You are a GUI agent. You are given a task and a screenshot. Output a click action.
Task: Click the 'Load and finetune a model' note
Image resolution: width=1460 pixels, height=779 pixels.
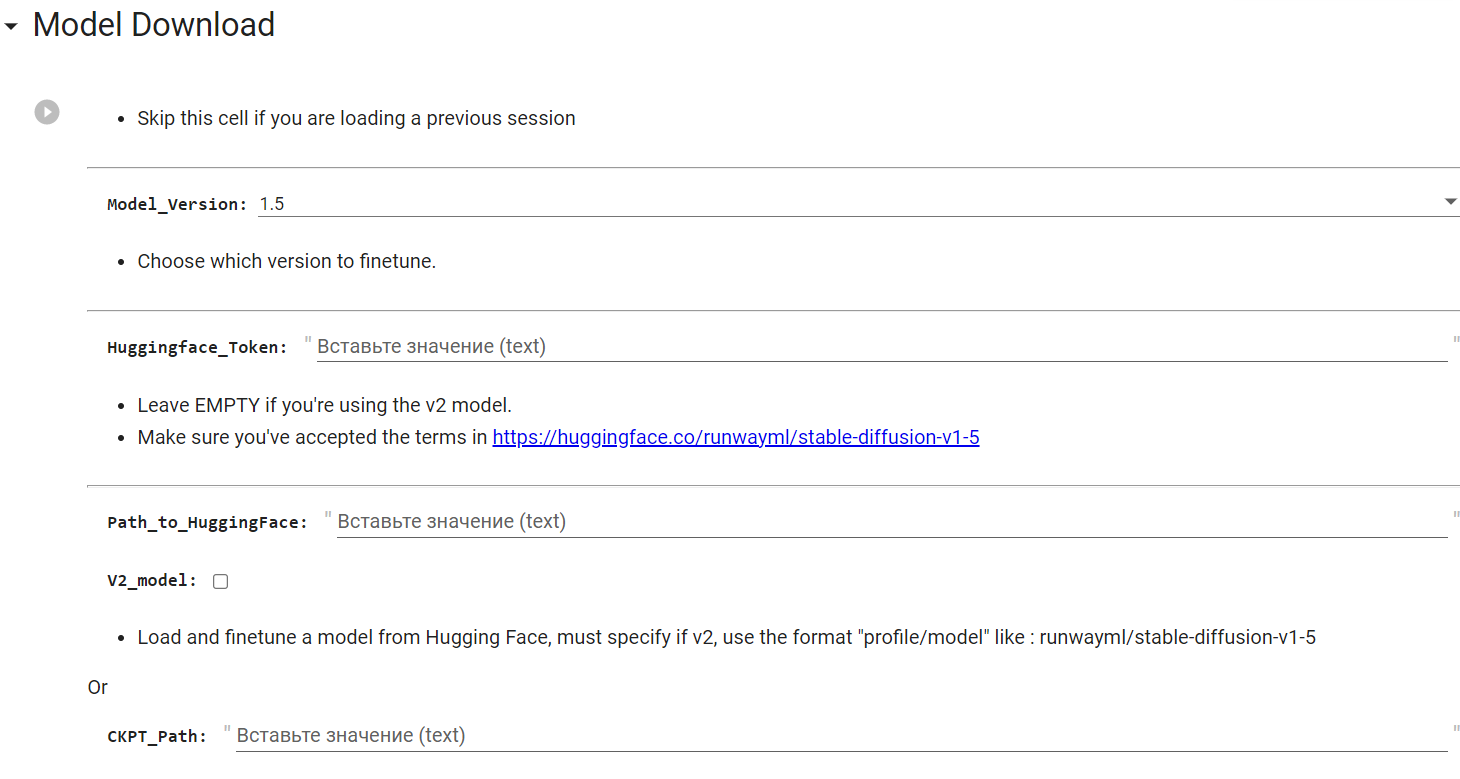[x=726, y=637]
